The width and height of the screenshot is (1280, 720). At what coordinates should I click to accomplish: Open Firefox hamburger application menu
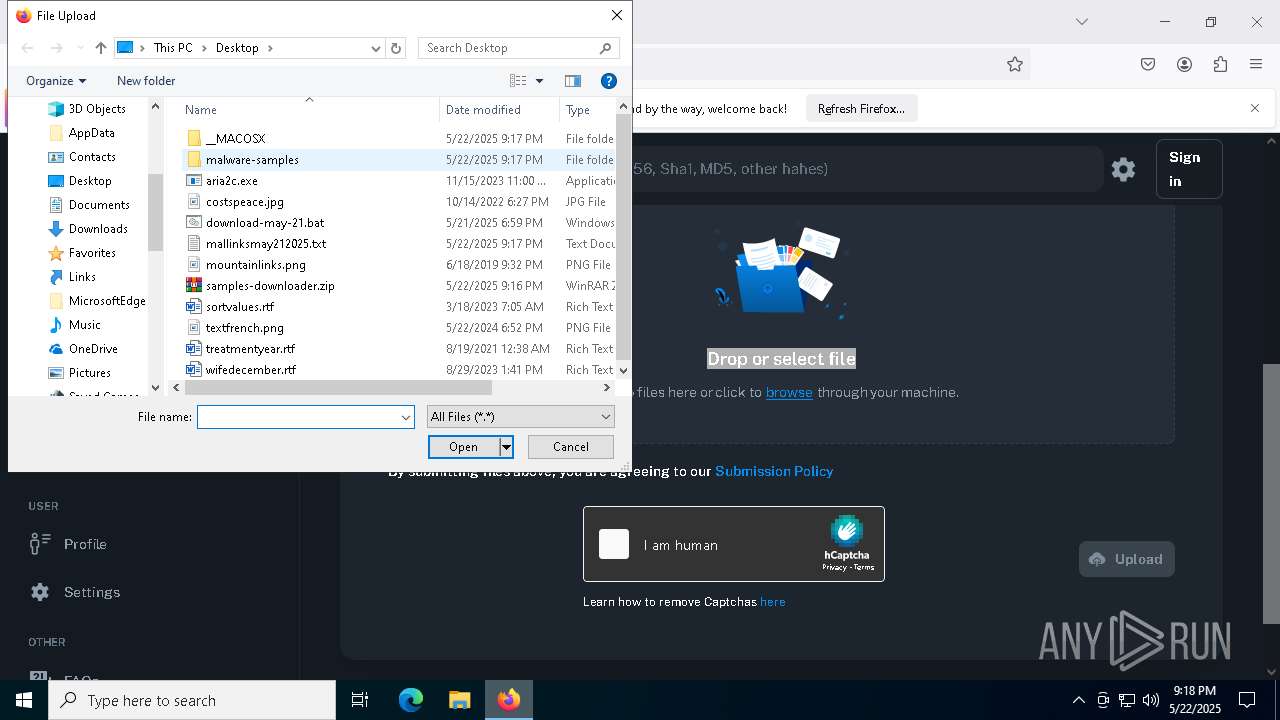pos(1256,64)
